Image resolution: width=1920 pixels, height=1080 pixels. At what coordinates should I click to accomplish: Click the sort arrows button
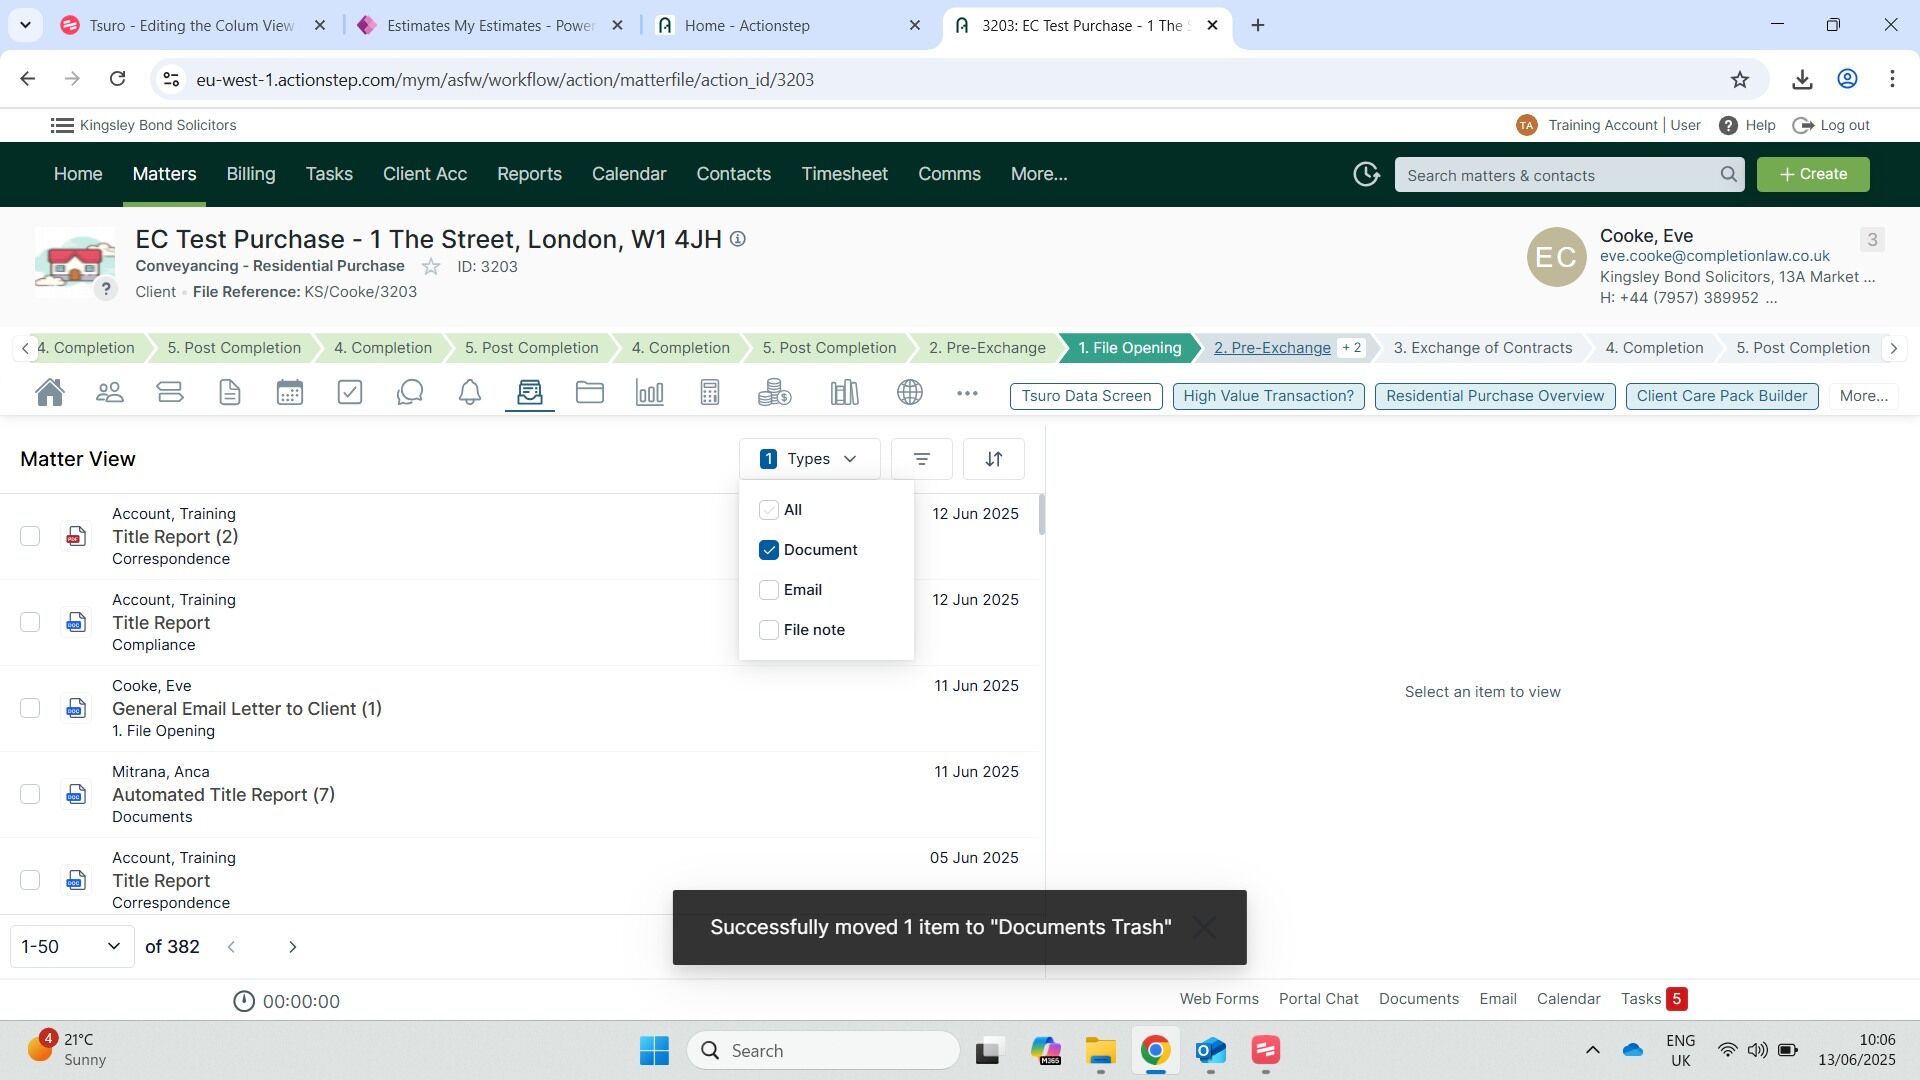coord(993,459)
